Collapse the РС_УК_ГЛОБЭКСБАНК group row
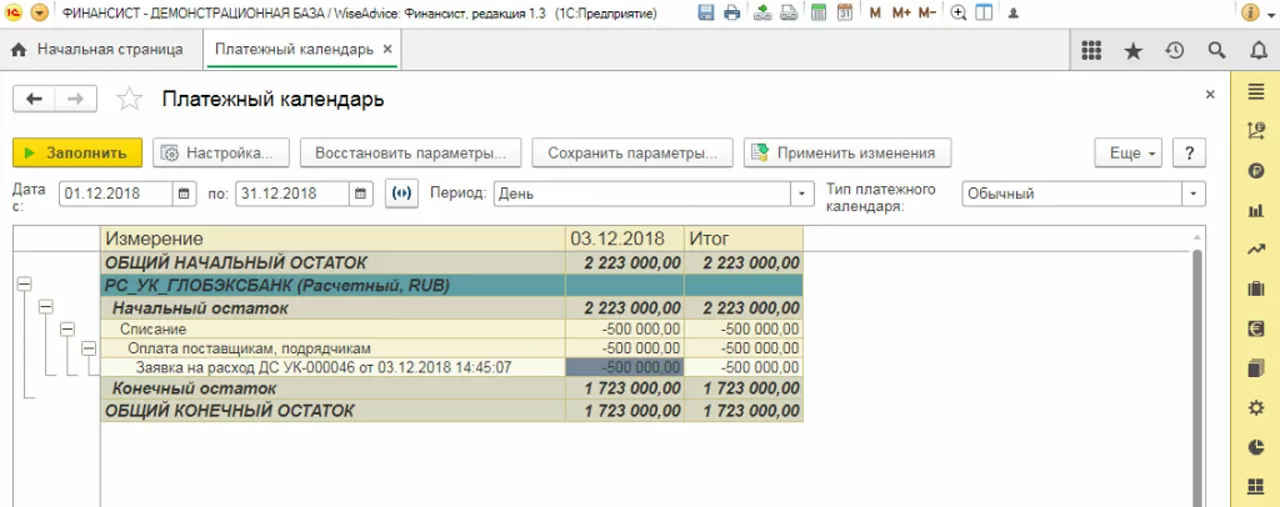 tap(24, 285)
